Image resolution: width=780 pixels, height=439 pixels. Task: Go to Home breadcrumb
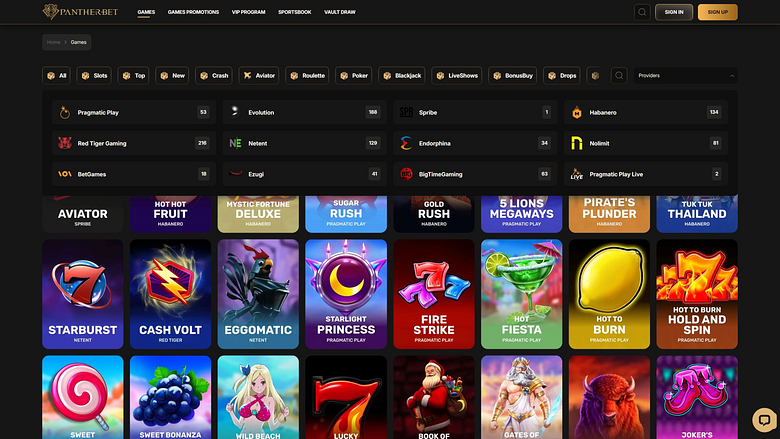coord(53,42)
